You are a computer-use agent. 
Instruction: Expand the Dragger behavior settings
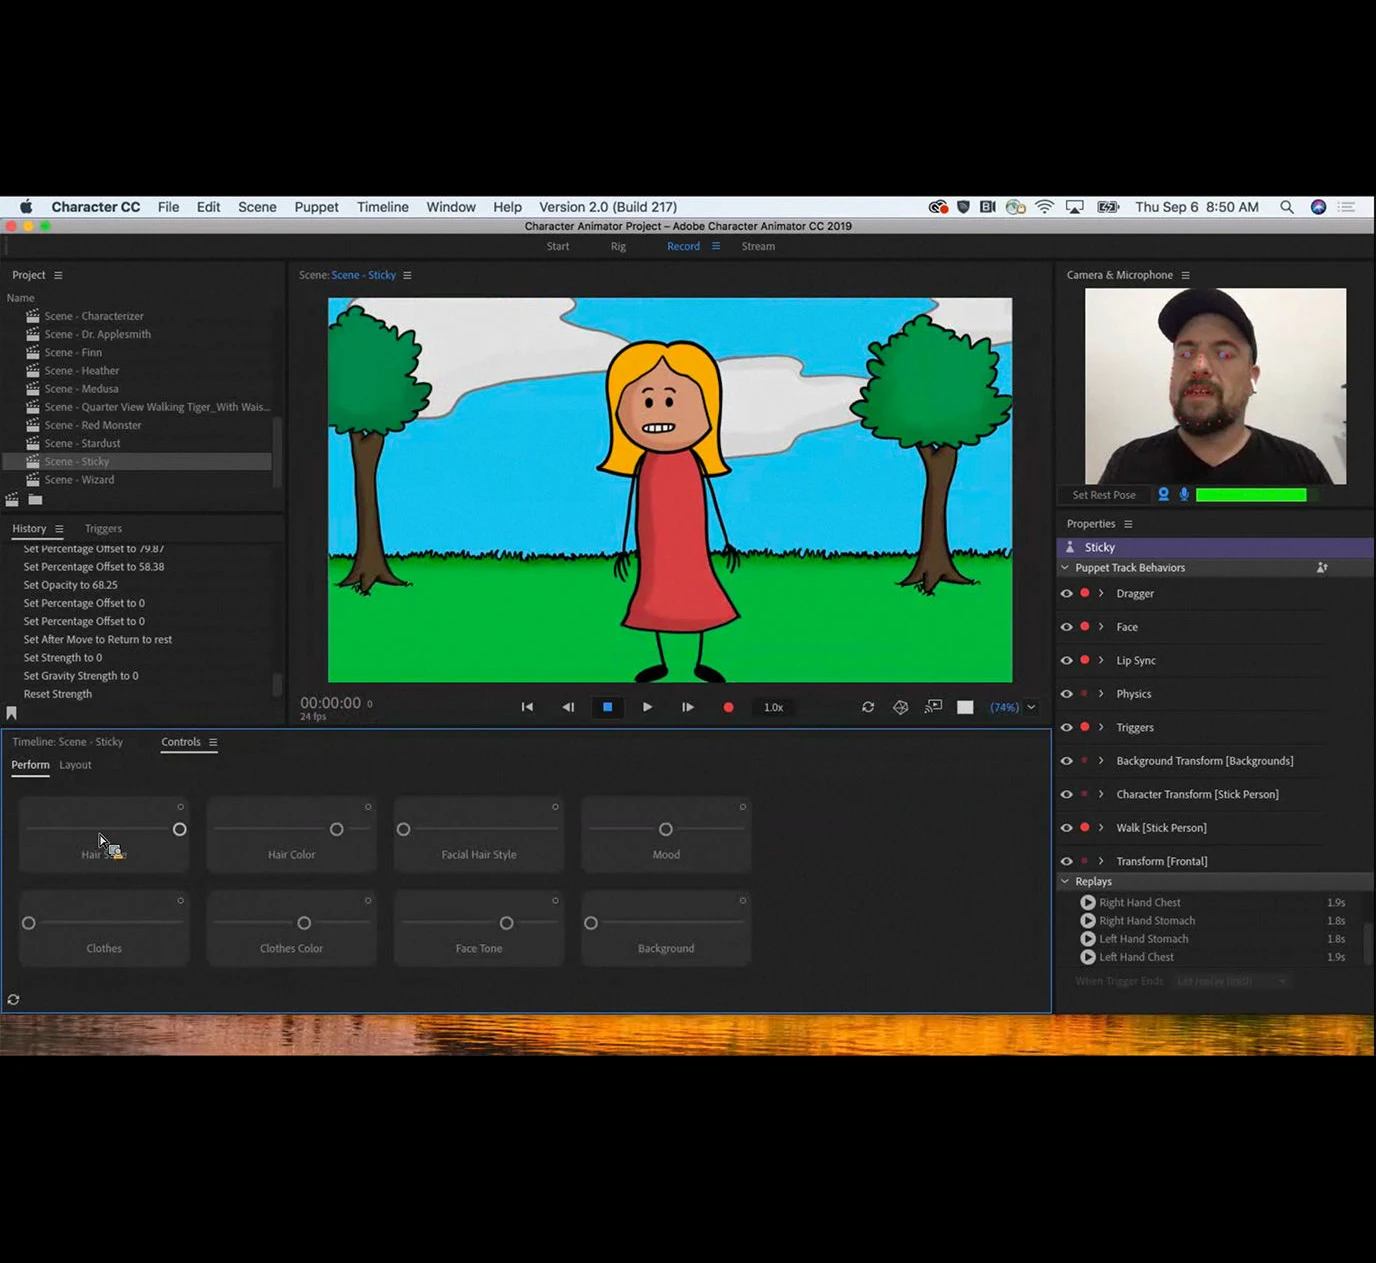[x=1101, y=594]
